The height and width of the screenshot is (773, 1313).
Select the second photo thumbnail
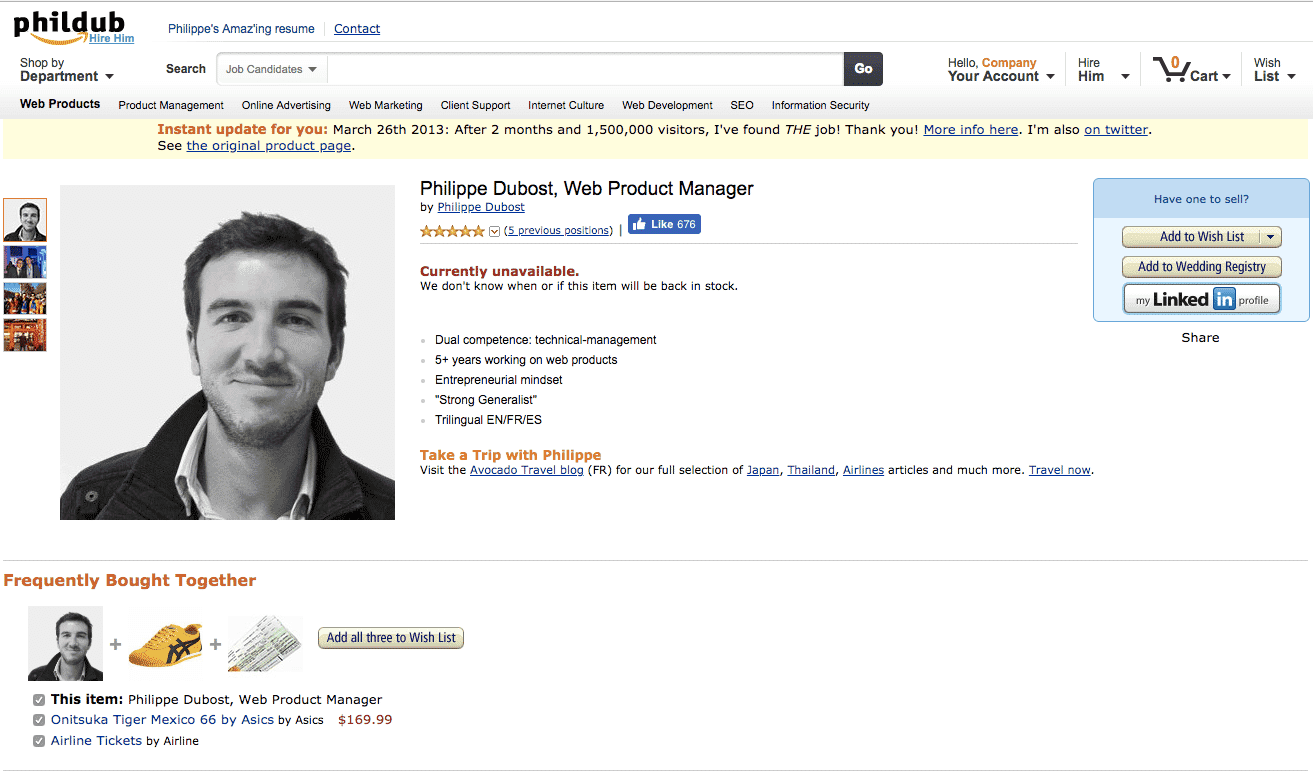[x=25, y=262]
